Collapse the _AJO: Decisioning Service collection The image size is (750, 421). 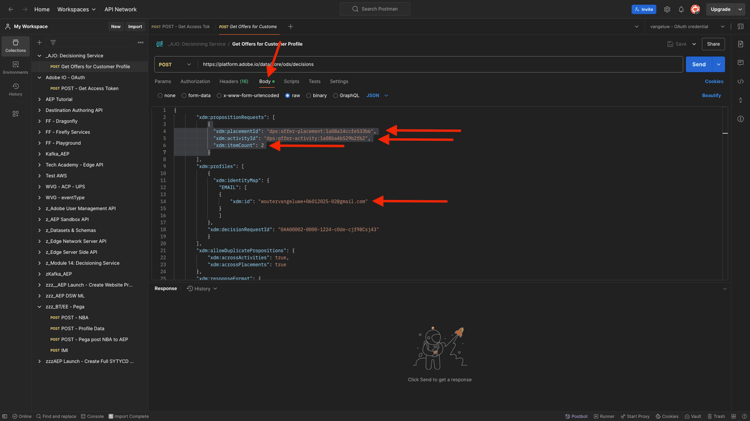pos(40,56)
